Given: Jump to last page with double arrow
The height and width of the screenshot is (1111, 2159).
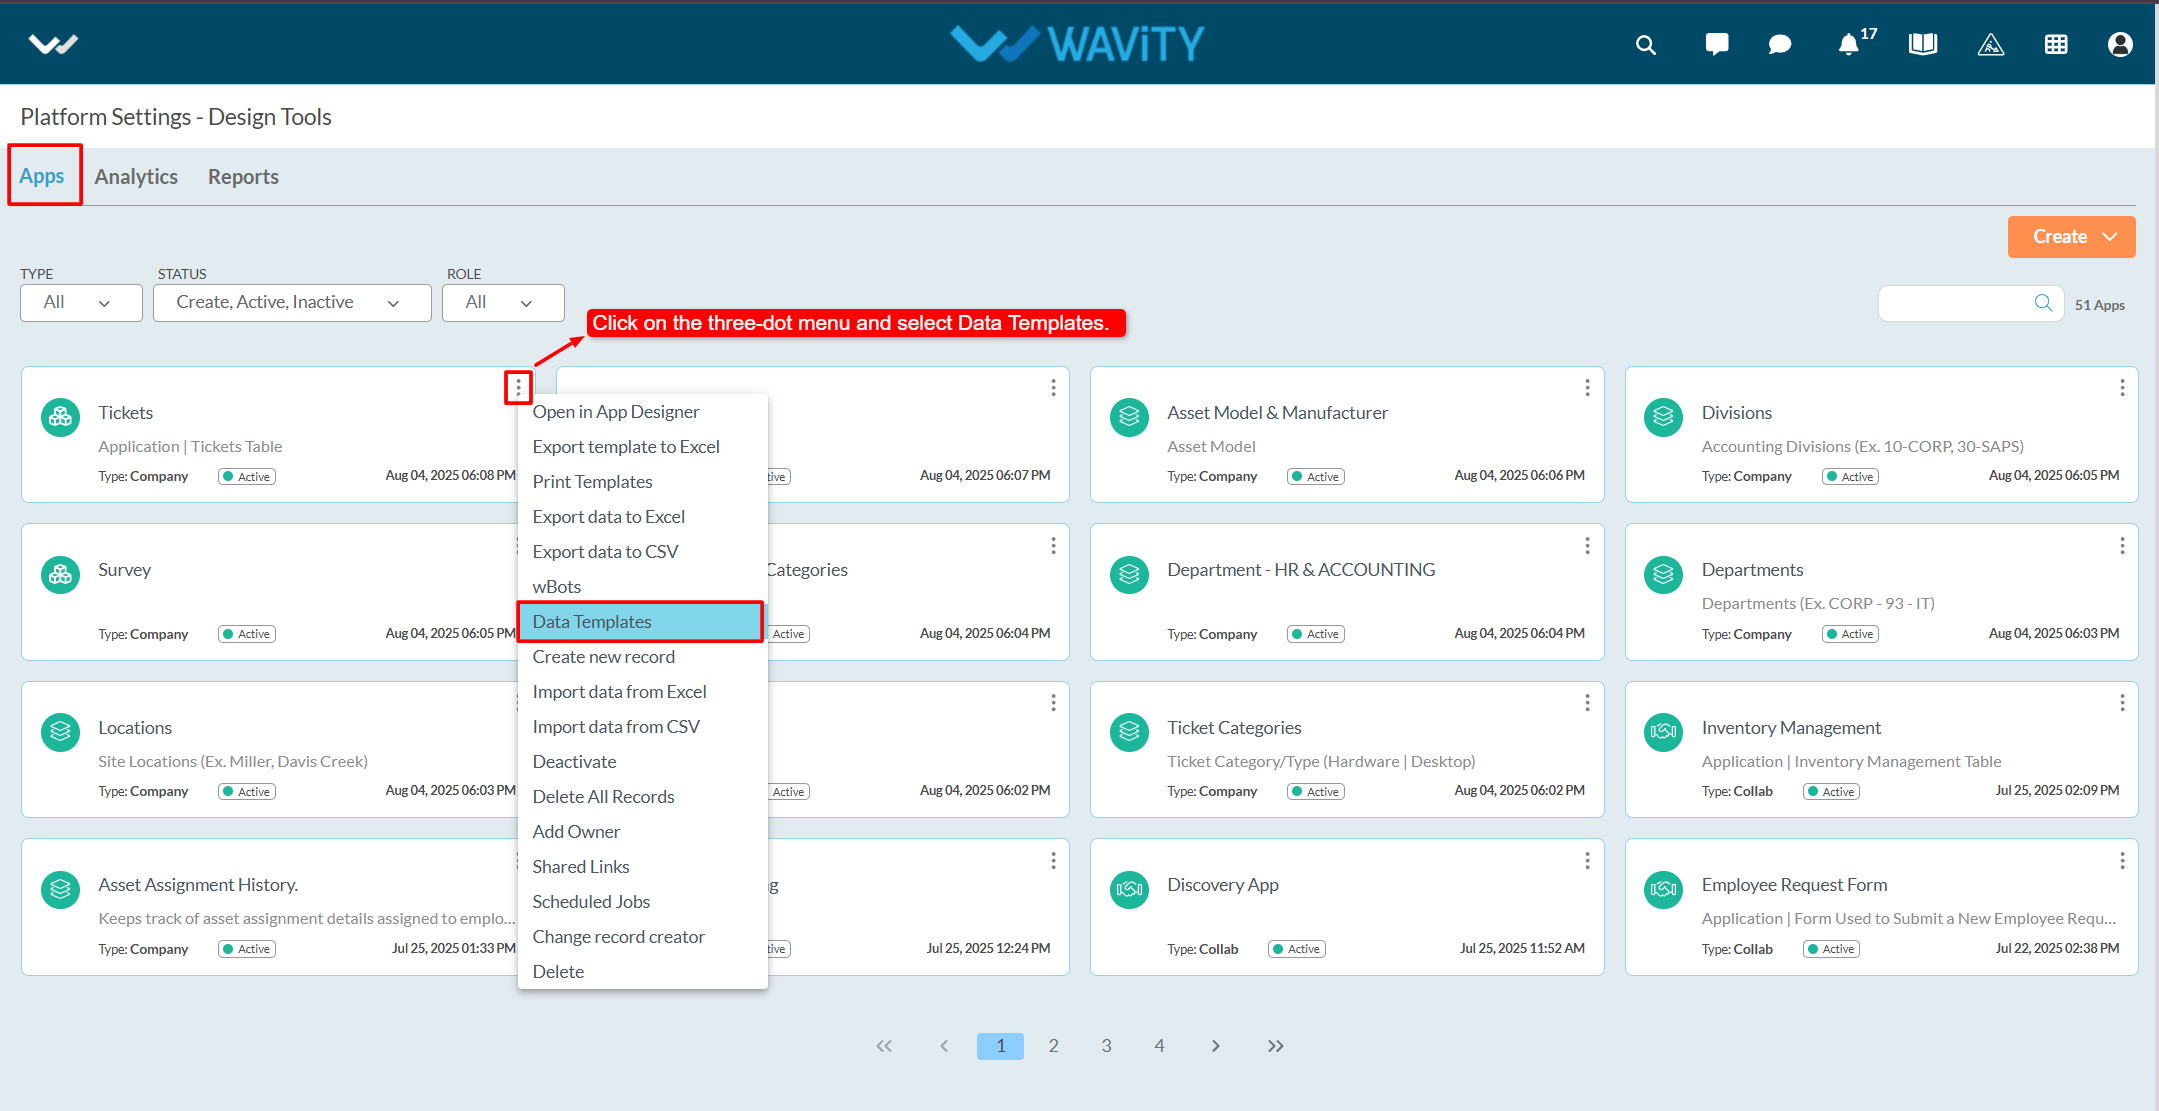Looking at the screenshot, I should [x=1275, y=1046].
